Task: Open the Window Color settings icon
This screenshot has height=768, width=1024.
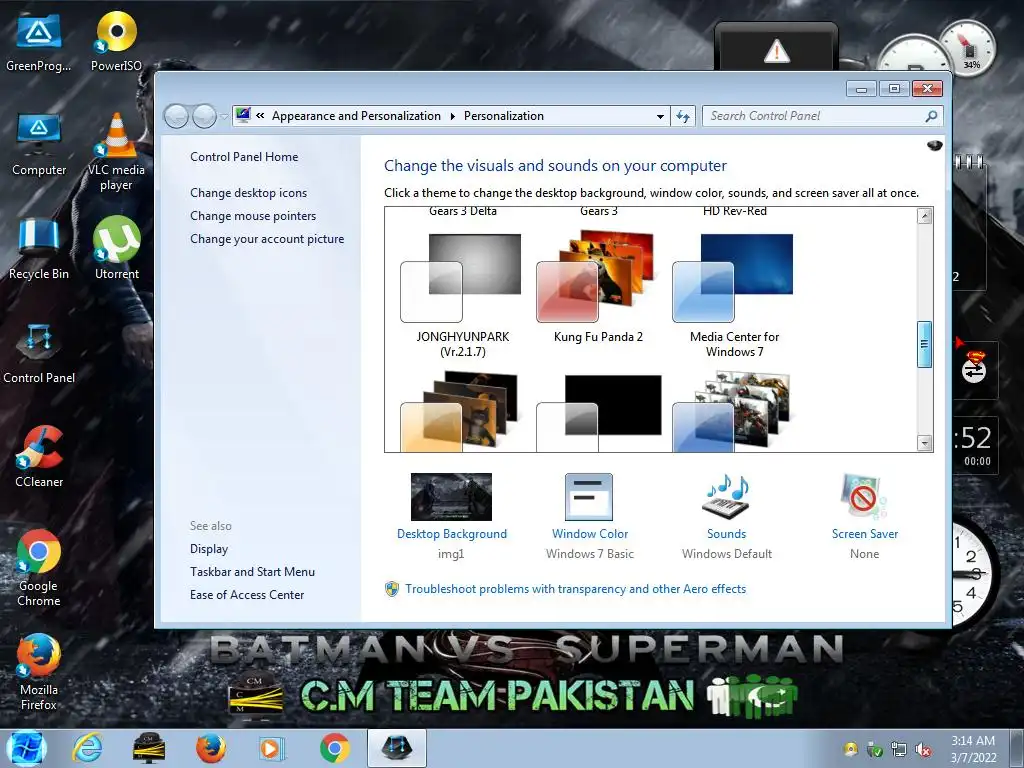Action: pos(589,497)
